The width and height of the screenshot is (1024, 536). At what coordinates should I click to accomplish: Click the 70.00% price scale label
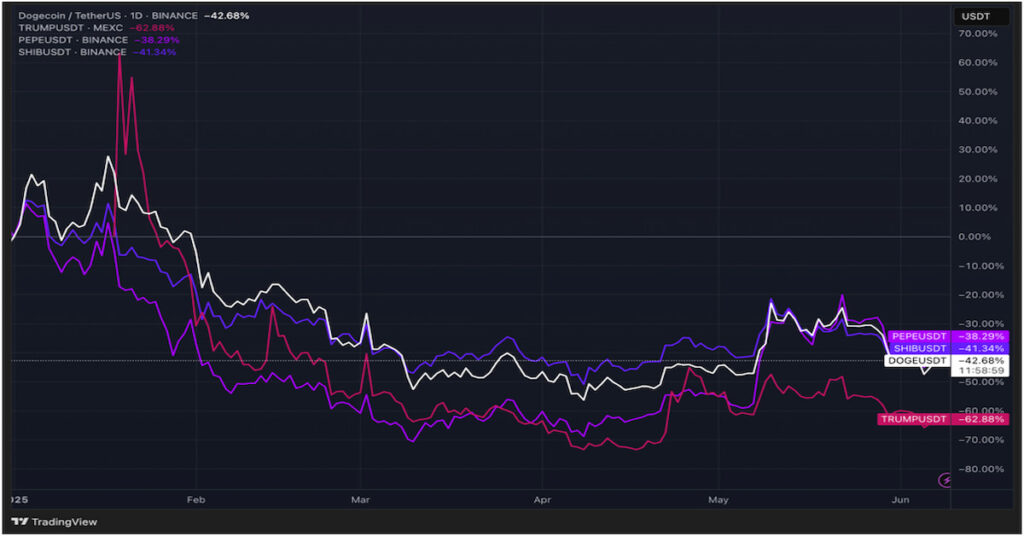click(x=978, y=33)
